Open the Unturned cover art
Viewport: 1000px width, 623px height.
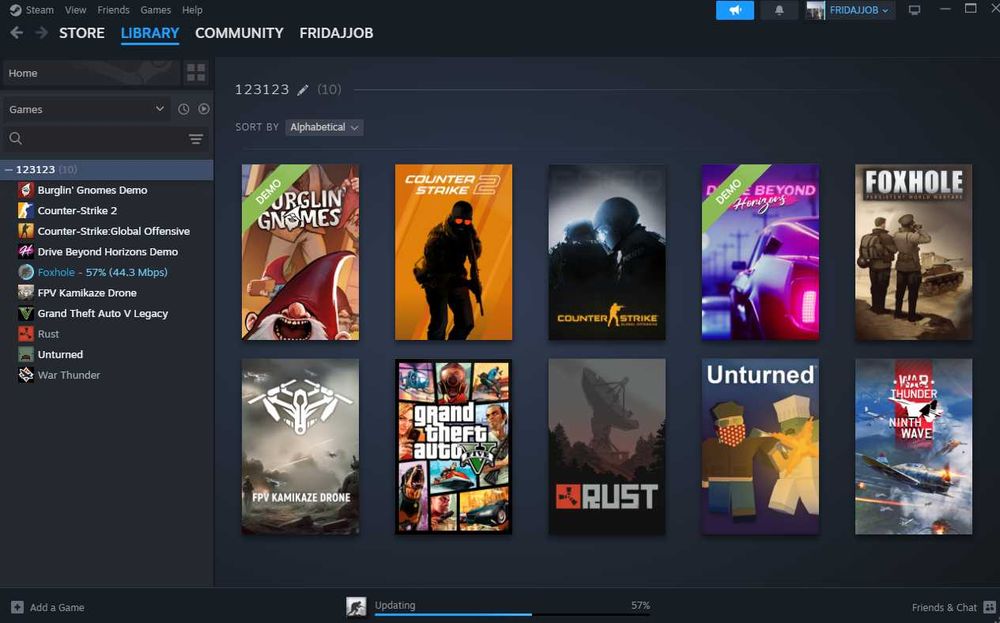pyautogui.click(x=760, y=446)
